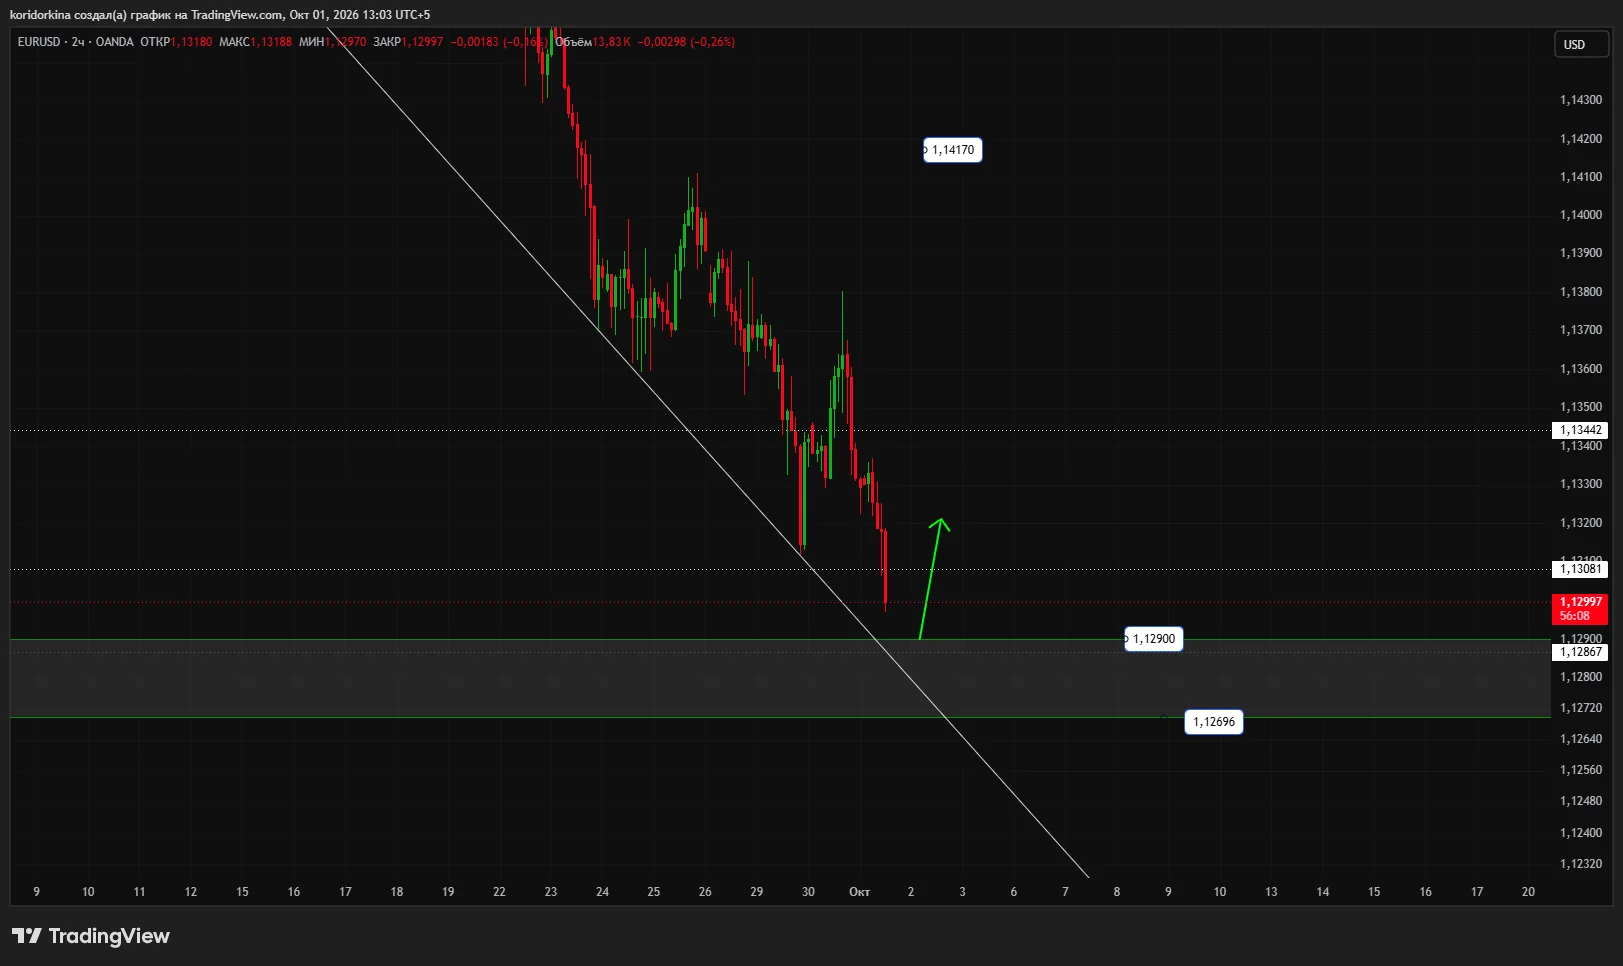Click date 26 on the time axis
1623x966 pixels.
tap(705, 892)
